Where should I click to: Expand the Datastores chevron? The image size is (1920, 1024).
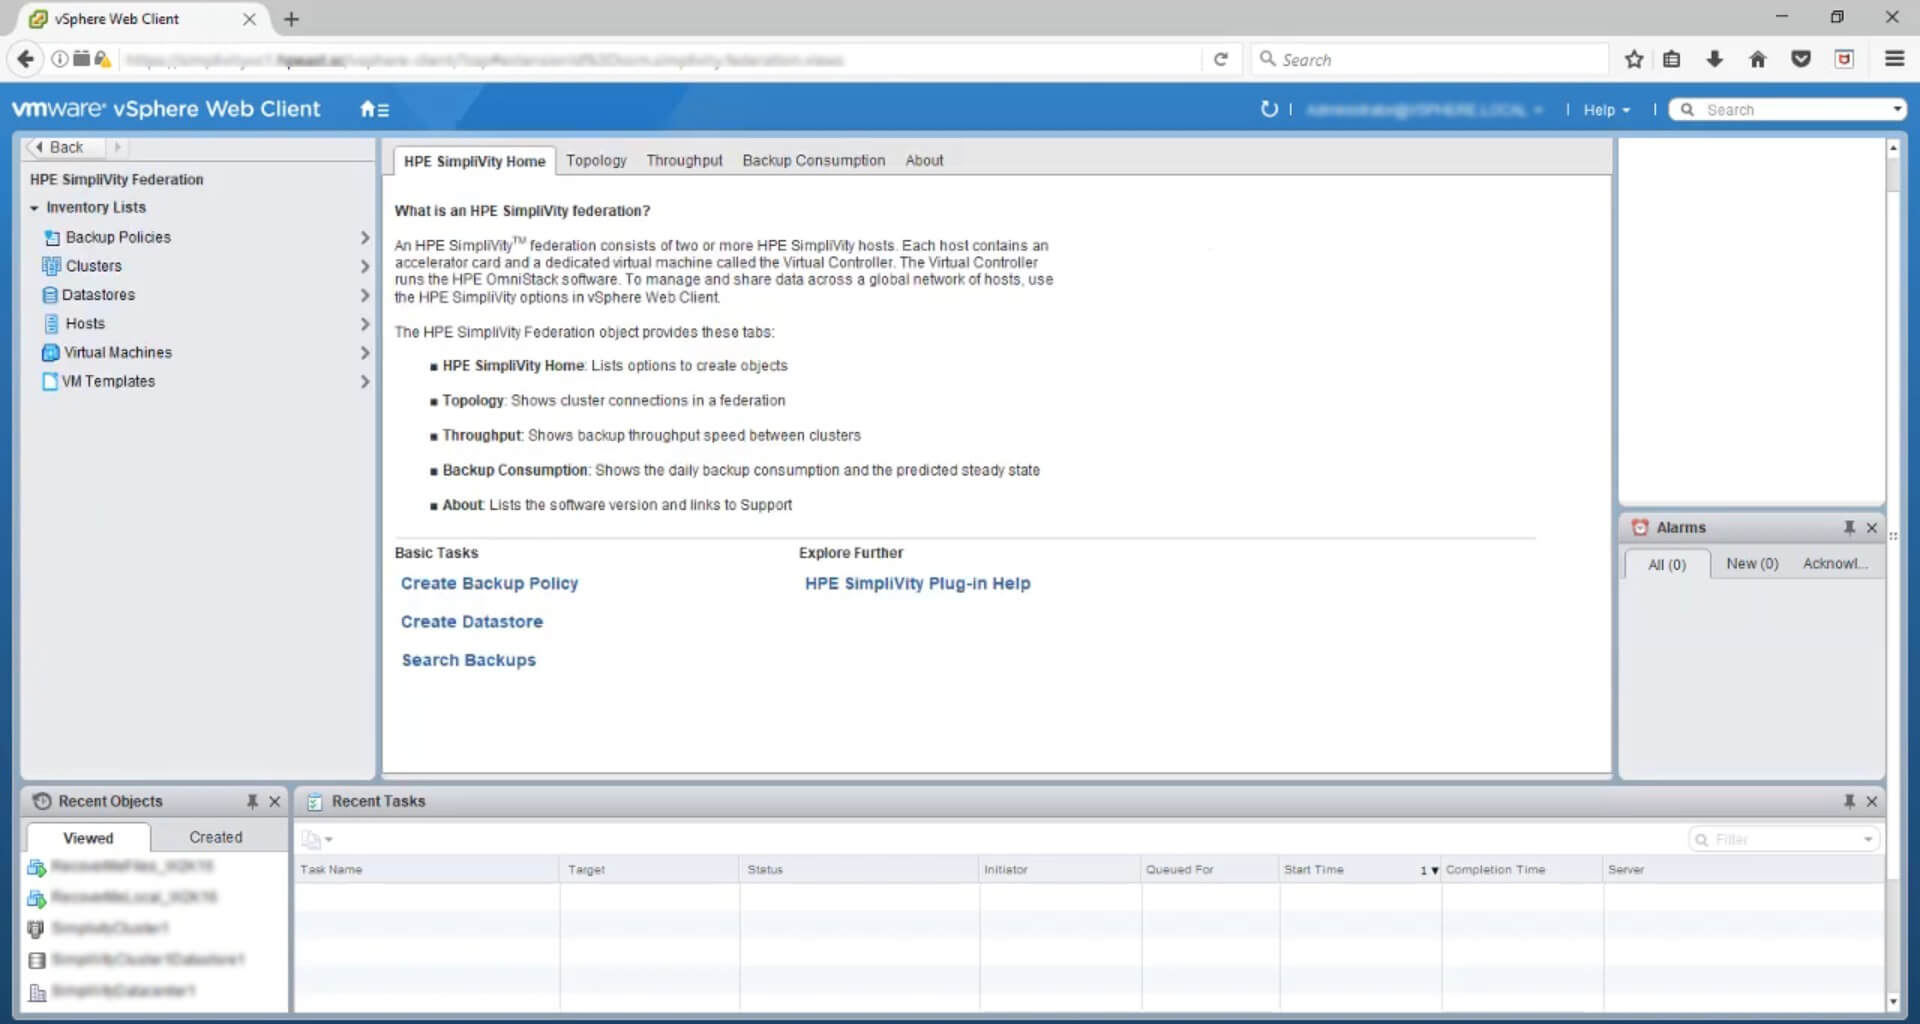pyautogui.click(x=364, y=295)
